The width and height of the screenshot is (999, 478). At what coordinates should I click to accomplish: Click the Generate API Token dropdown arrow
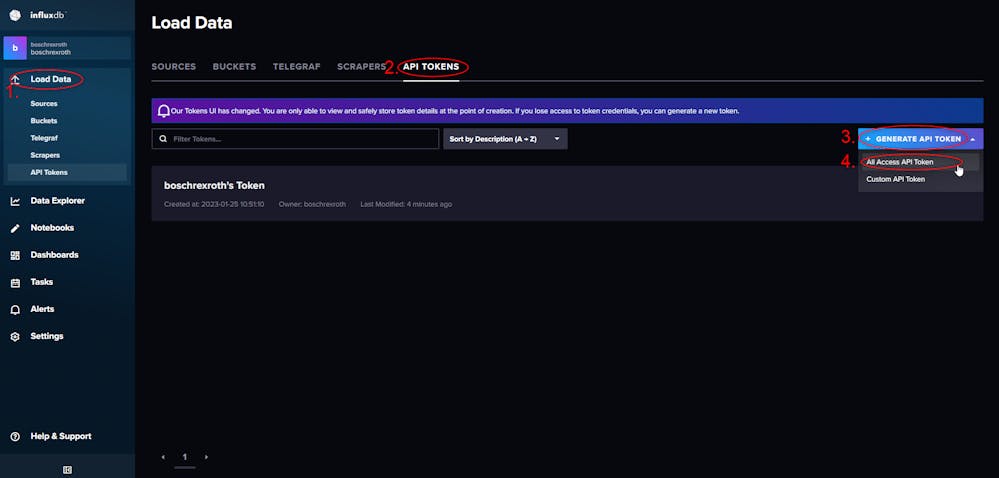pyautogui.click(x=972, y=139)
